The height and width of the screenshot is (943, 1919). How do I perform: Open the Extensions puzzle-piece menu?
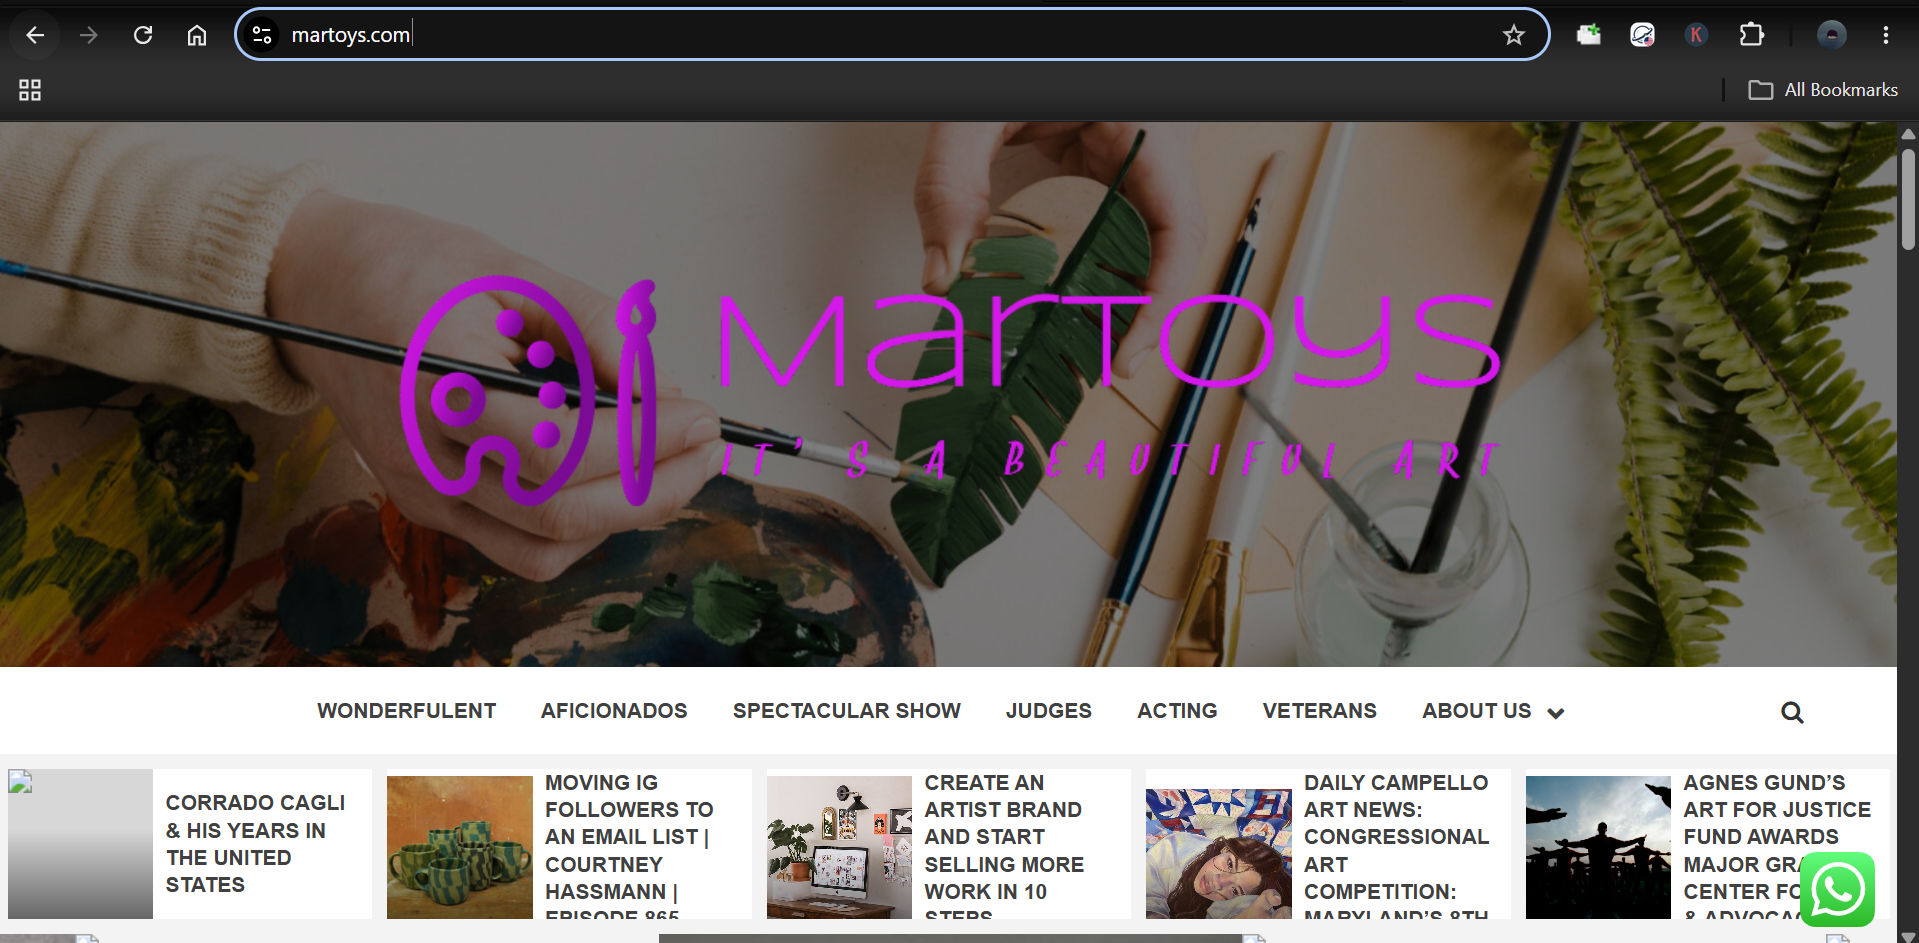point(1751,35)
